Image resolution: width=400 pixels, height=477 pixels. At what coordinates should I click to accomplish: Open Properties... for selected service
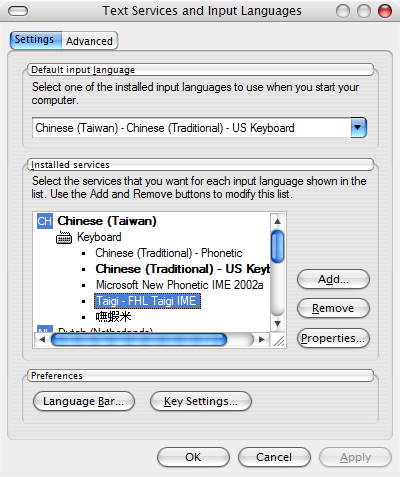pos(333,338)
